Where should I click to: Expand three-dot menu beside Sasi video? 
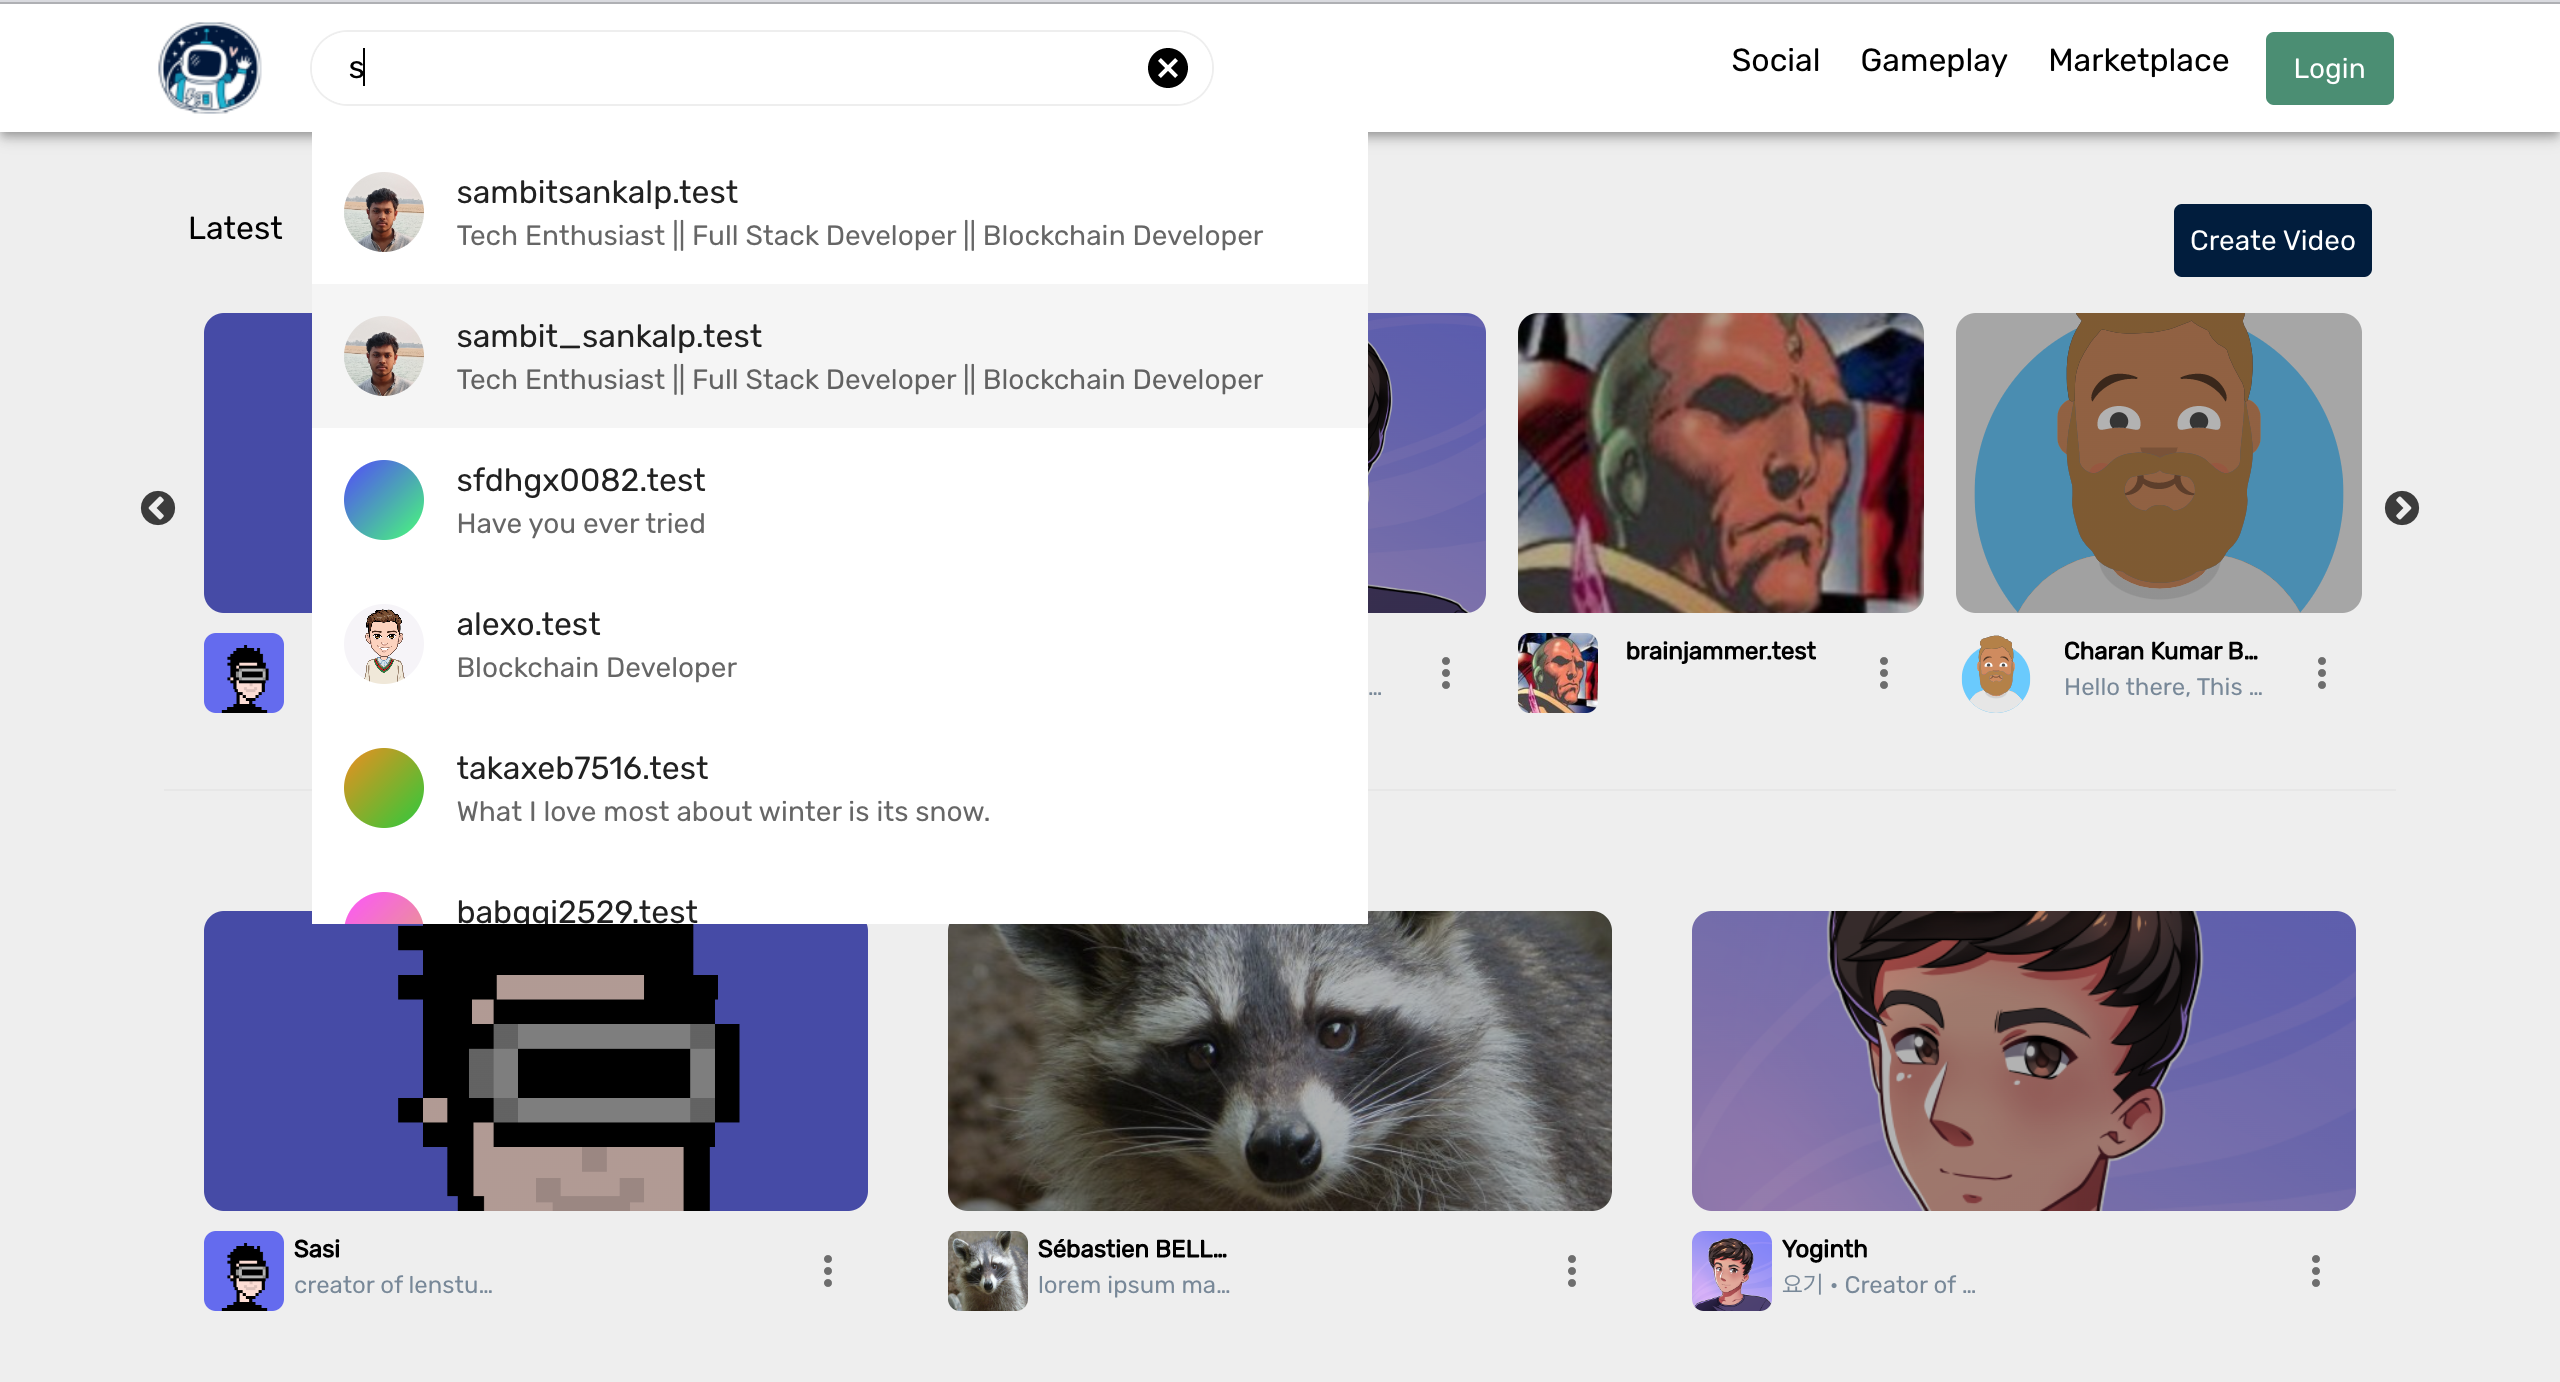click(x=828, y=1271)
